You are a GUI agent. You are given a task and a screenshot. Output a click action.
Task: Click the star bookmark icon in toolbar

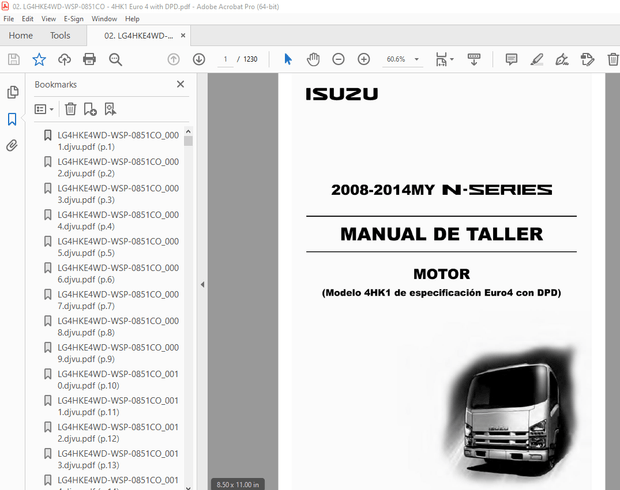[39, 59]
